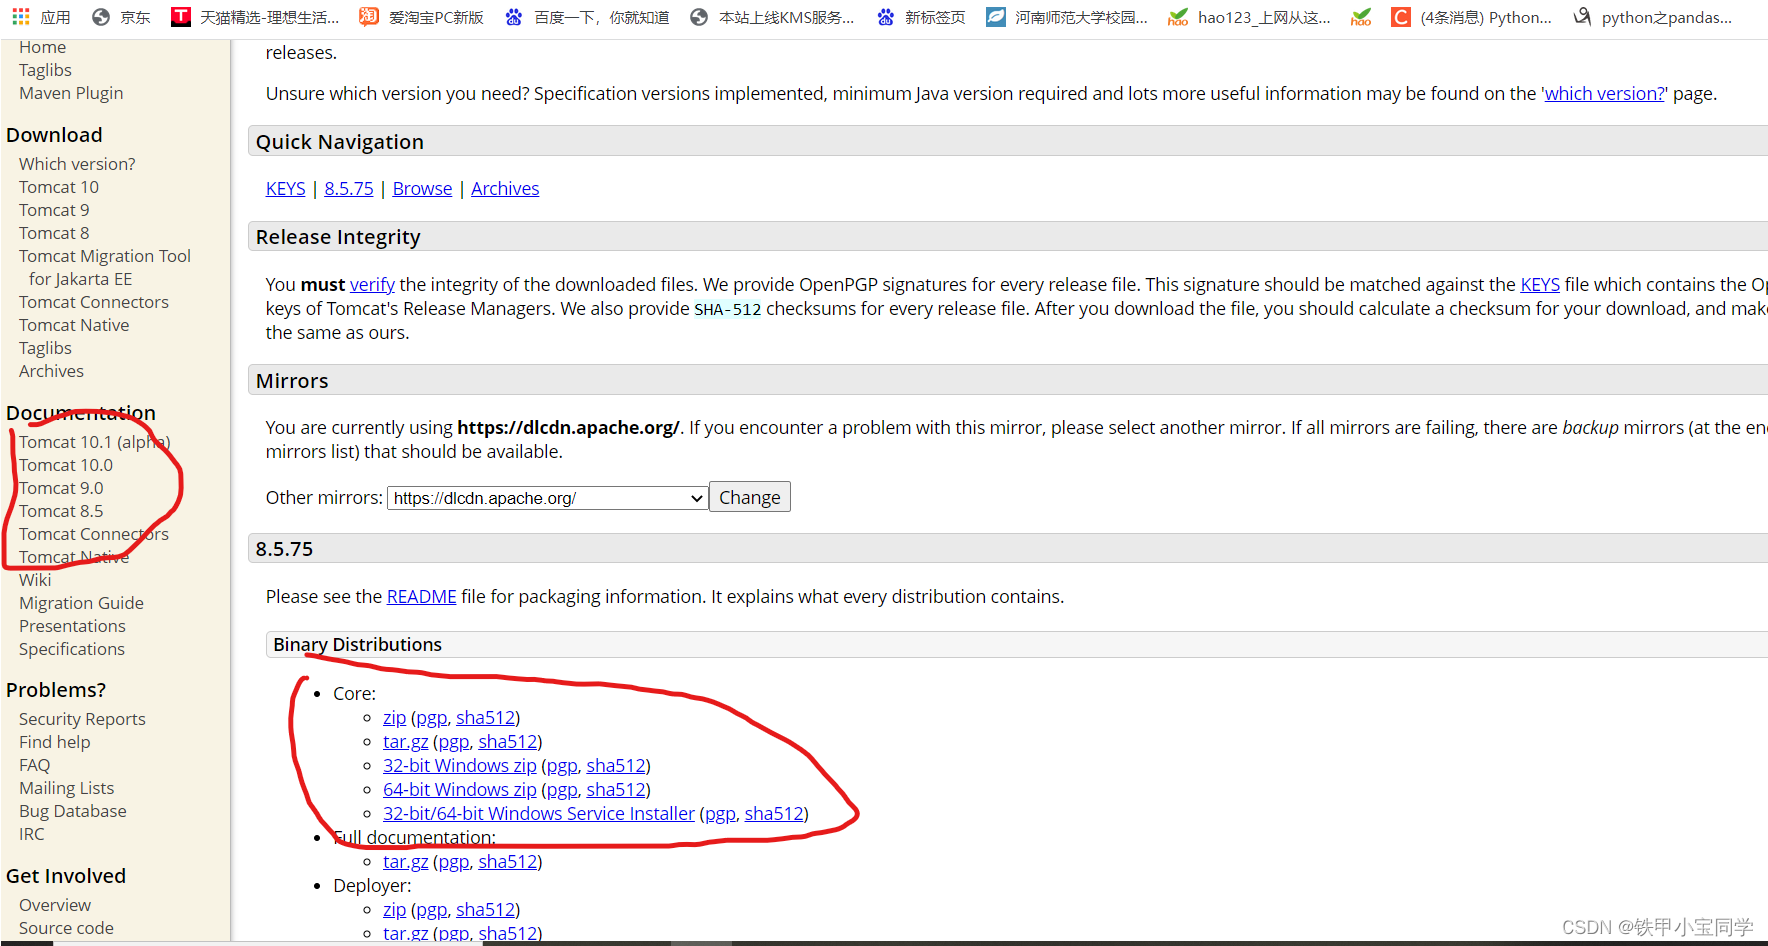The image size is (1768, 946).
Task: Open Presentations sidebar link
Action: [72, 626]
